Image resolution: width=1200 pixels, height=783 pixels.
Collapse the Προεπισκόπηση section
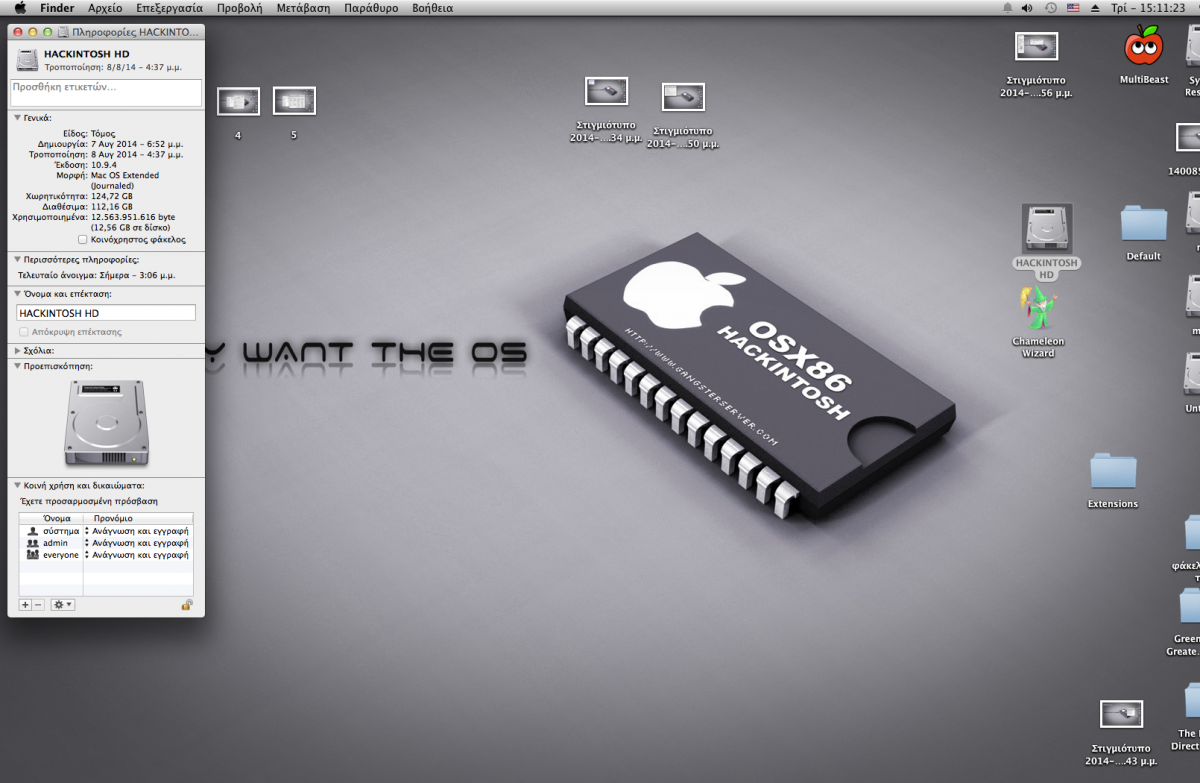(x=17, y=367)
